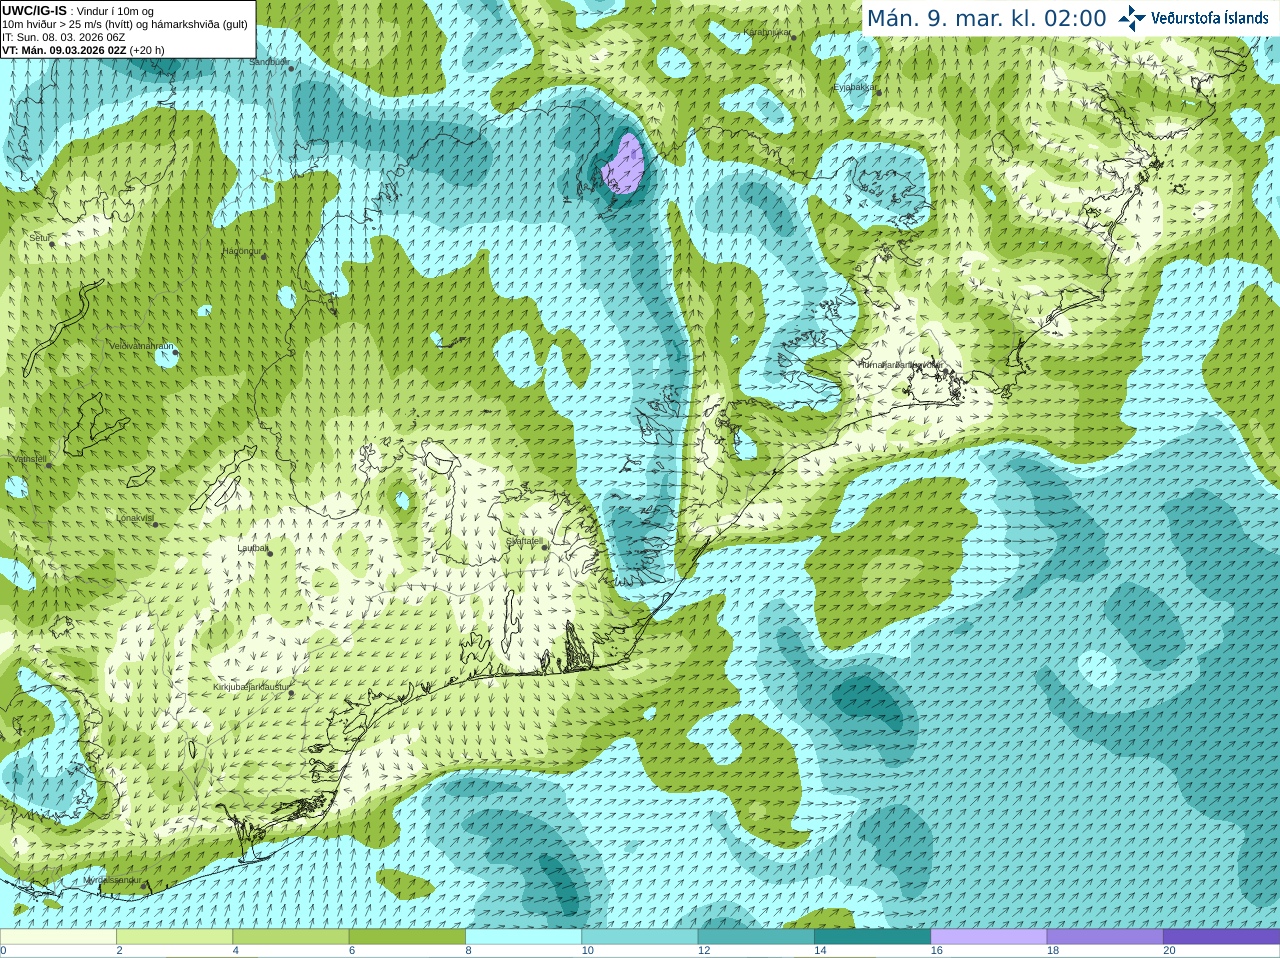
Task: Click the Kirkjubæjarklaustur station label
Action: coord(251,688)
